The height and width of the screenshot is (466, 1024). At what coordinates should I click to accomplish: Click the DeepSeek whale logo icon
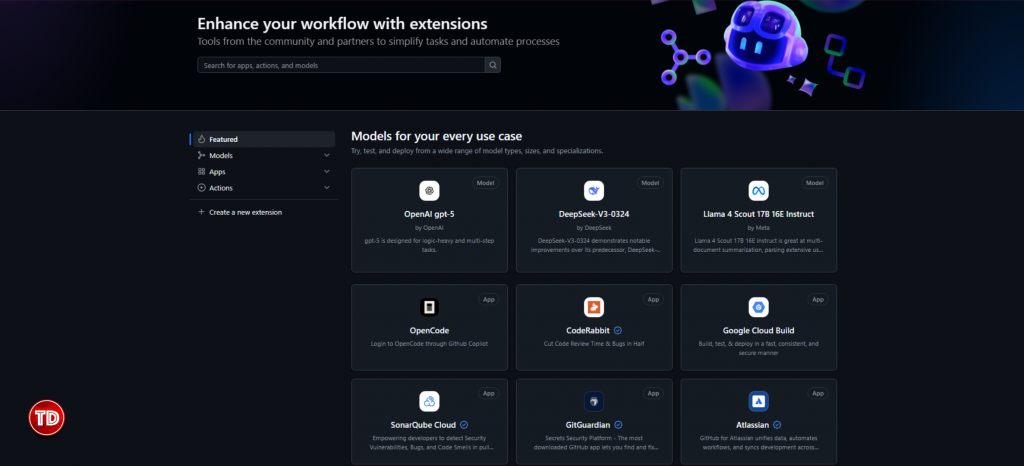pyautogui.click(x=594, y=191)
